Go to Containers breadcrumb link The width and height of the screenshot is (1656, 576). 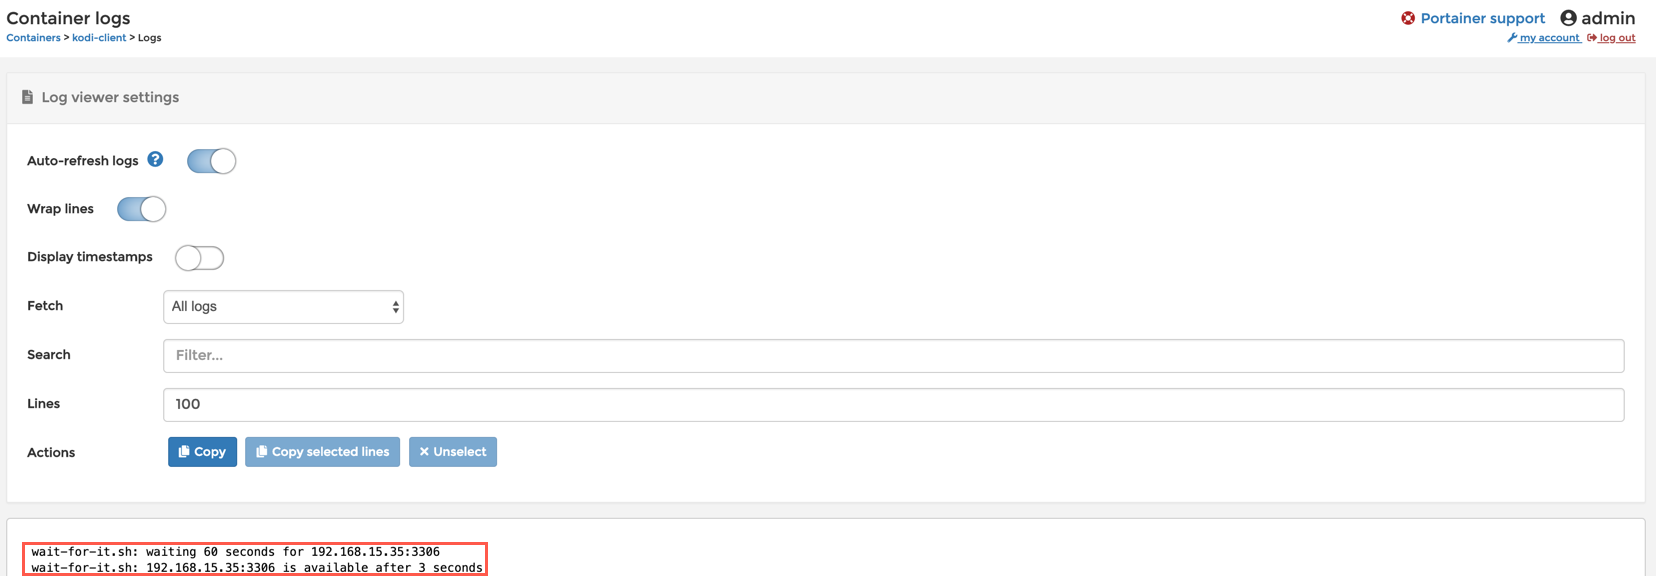click(x=33, y=38)
